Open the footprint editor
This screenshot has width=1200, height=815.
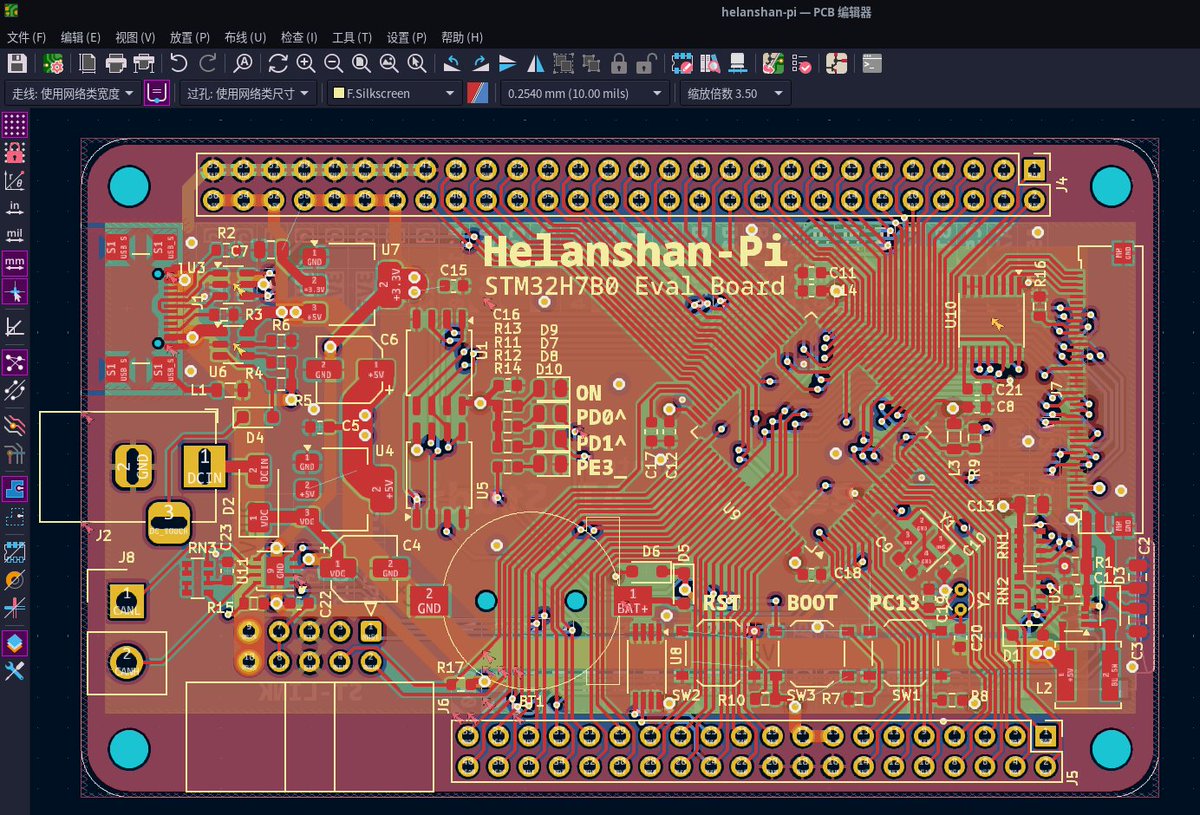pyautogui.click(x=683, y=64)
